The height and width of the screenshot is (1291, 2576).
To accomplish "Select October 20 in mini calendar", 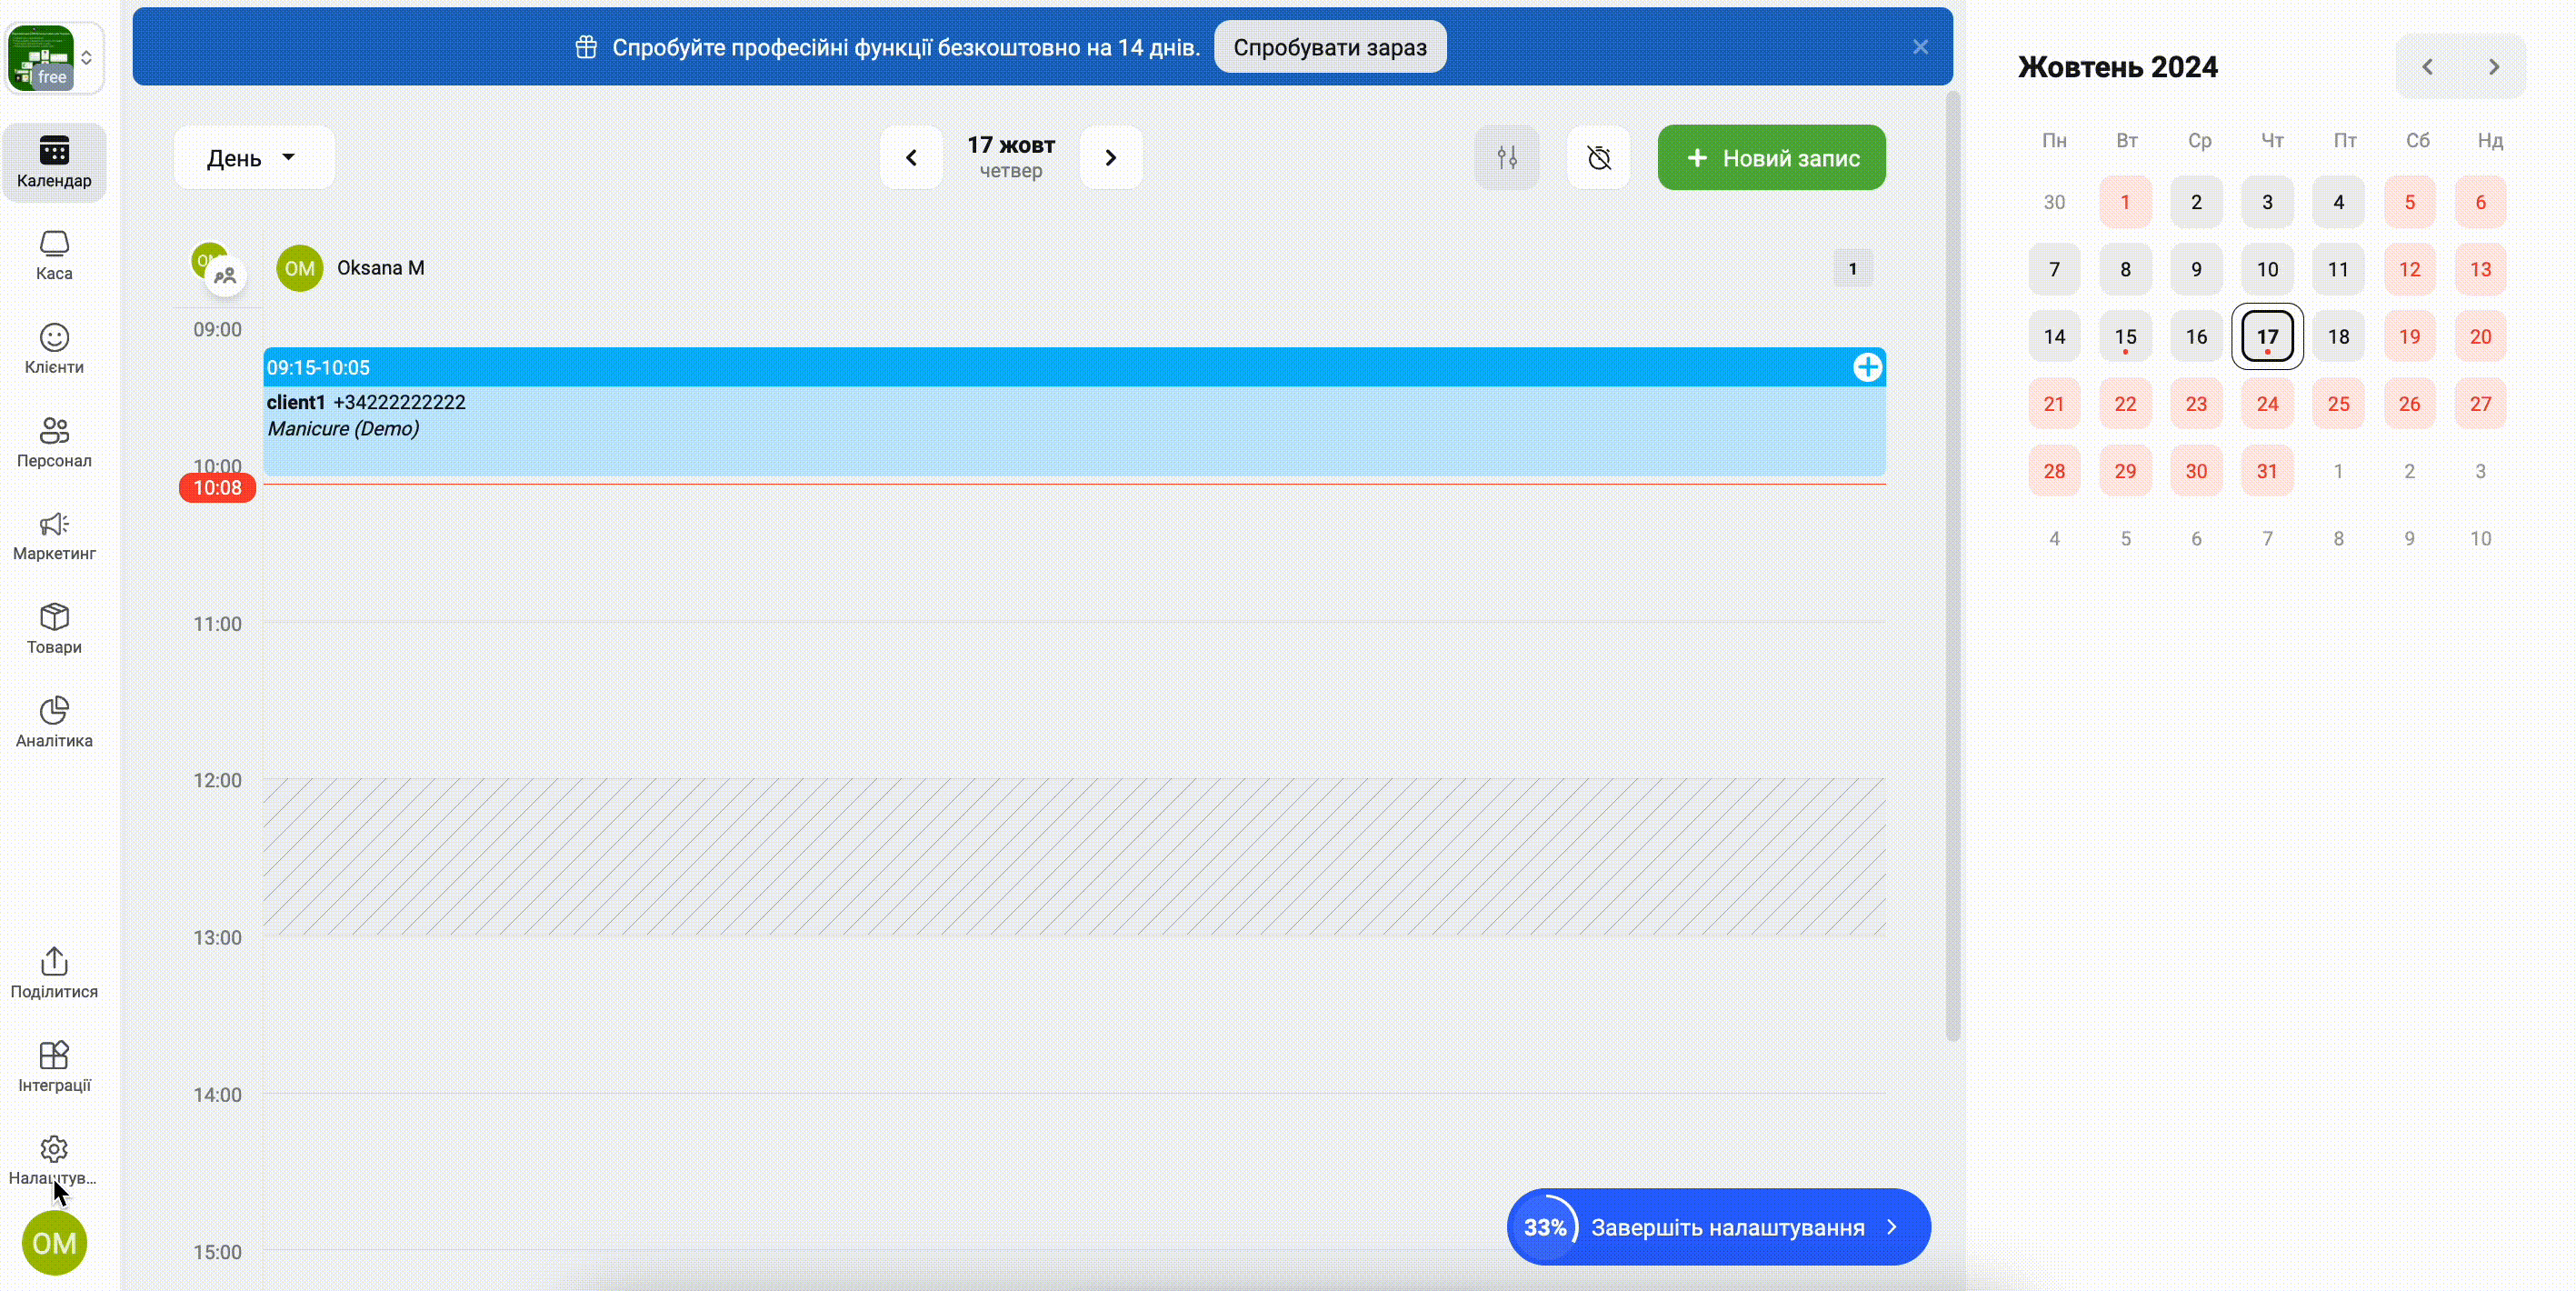I will click(x=2480, y=337).
